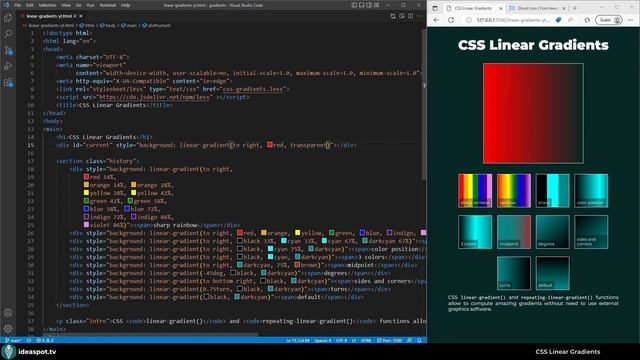Click the browser favorites star icon
Image resolution: width=640 pixels, height=360 pixels.
pyautogui.click(x=587, y=20)
